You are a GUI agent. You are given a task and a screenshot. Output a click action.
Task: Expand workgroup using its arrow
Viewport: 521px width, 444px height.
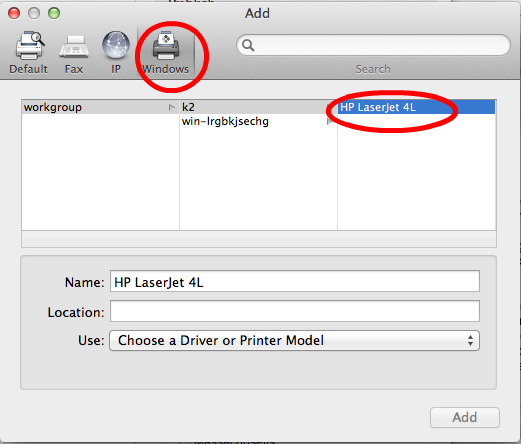click(x=172, y=107)
